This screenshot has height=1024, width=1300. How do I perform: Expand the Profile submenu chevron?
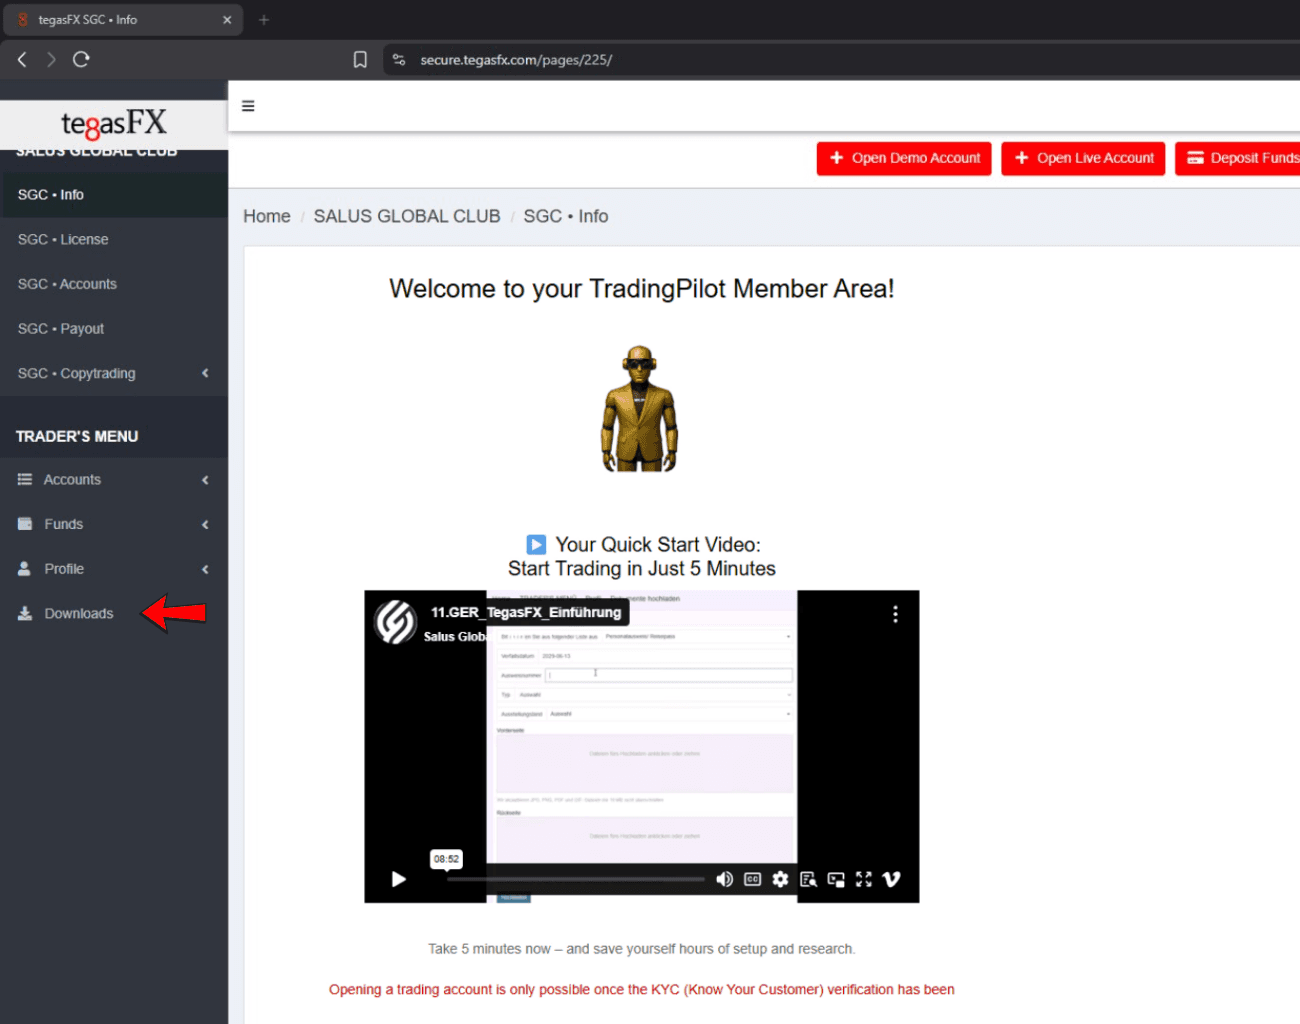click(x=205, y=569)
